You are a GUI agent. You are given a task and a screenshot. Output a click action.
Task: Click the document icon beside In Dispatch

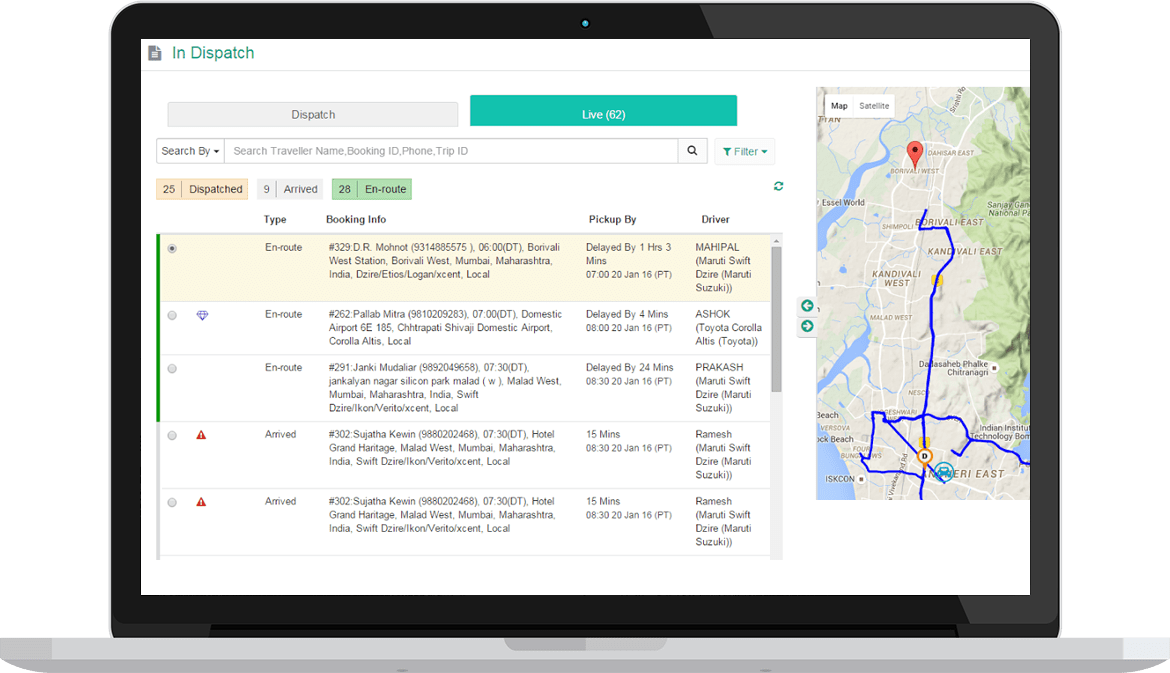pos(154,53)
